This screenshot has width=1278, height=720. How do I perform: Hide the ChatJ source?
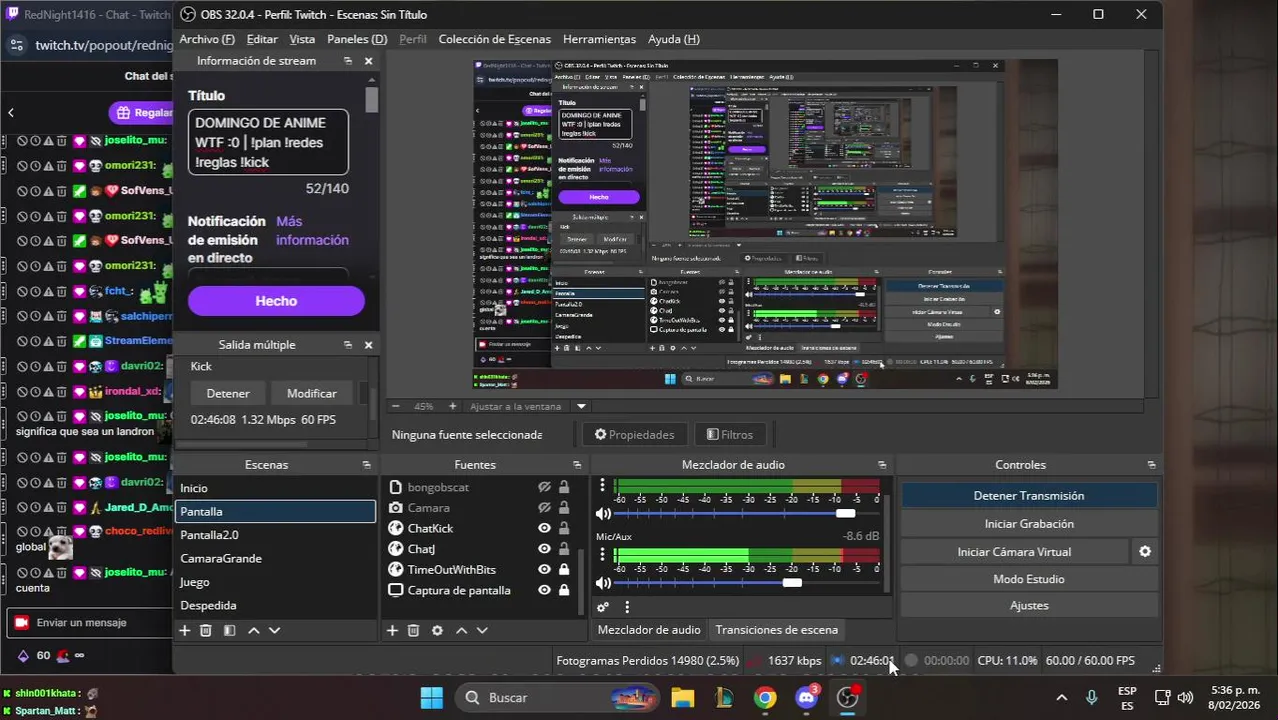pos(544,549)
